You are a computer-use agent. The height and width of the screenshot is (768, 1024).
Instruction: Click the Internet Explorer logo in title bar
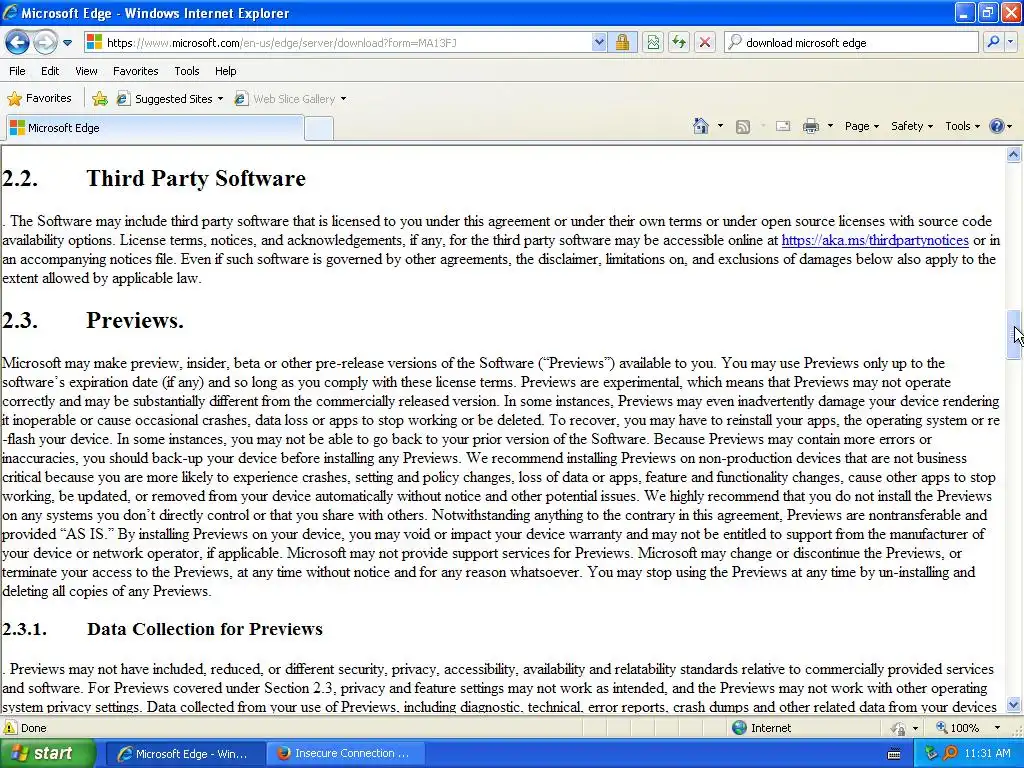(x=10, y=13)
